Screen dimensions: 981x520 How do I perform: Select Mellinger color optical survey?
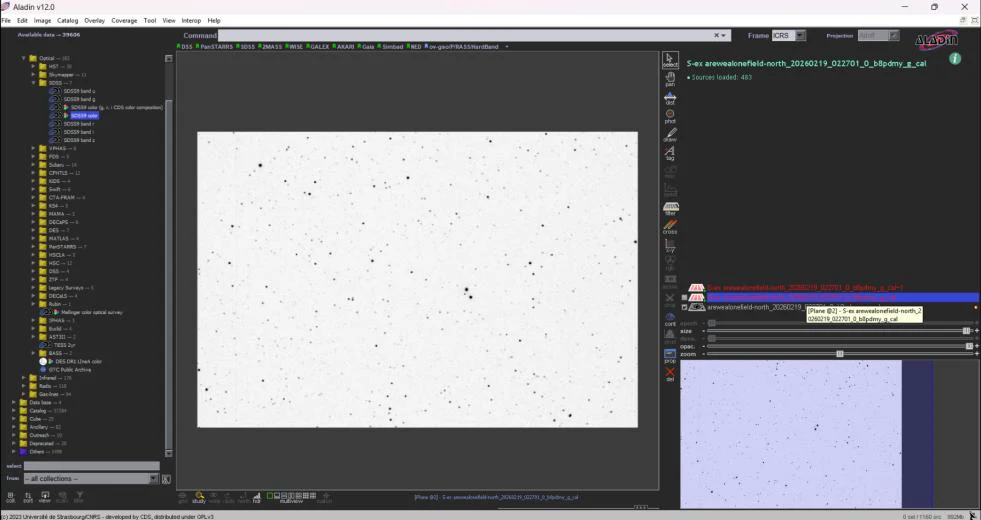[x=92, y=312]
